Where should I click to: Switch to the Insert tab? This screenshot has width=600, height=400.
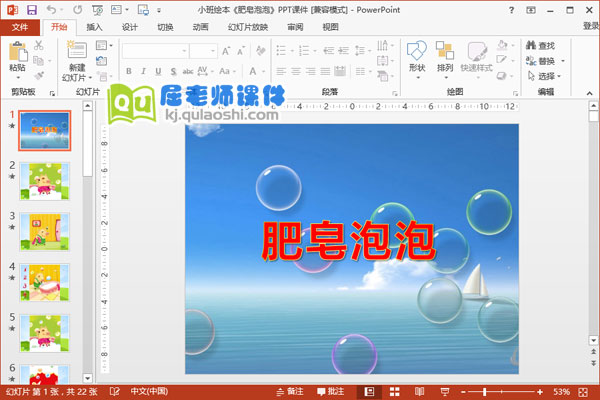[x=94, y=27]
